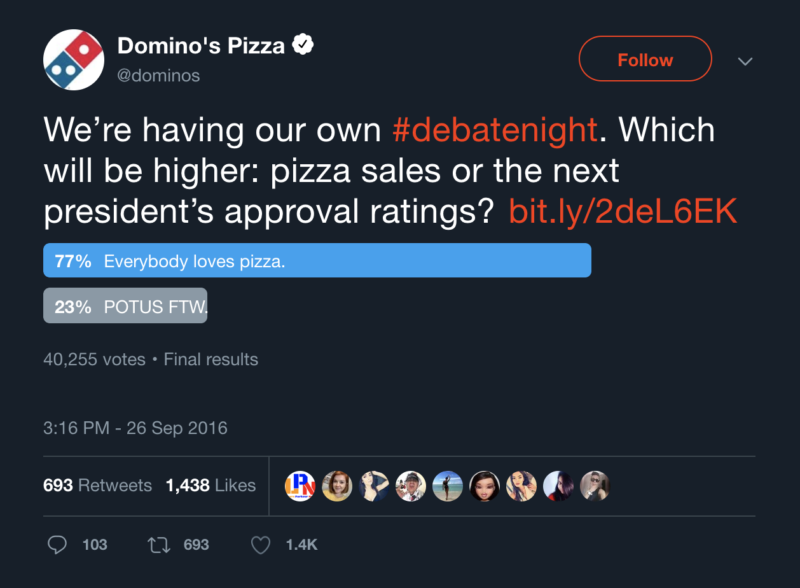Click the retweet arrows icon
Viewport: 800px width, 588px height.
click(x=157, y=544)
